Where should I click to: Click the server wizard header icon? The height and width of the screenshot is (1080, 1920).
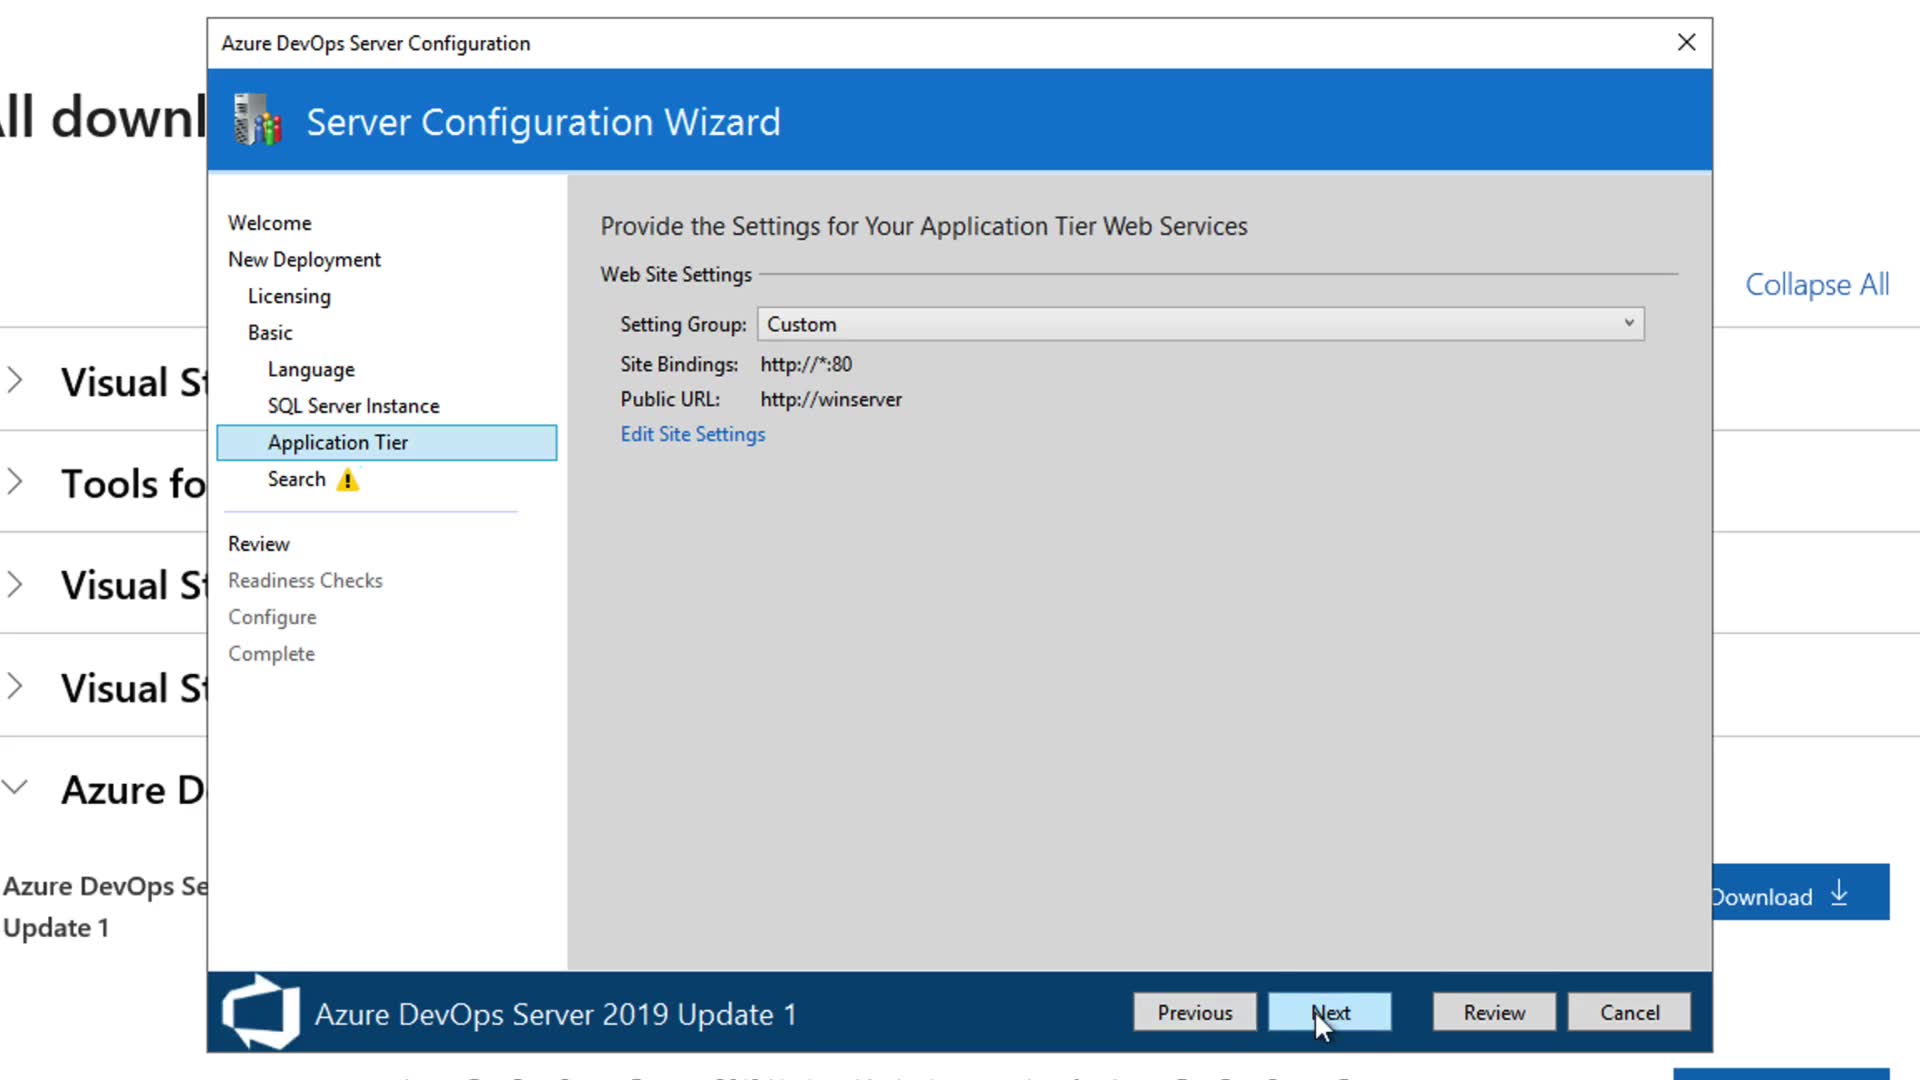click(257, 121)
